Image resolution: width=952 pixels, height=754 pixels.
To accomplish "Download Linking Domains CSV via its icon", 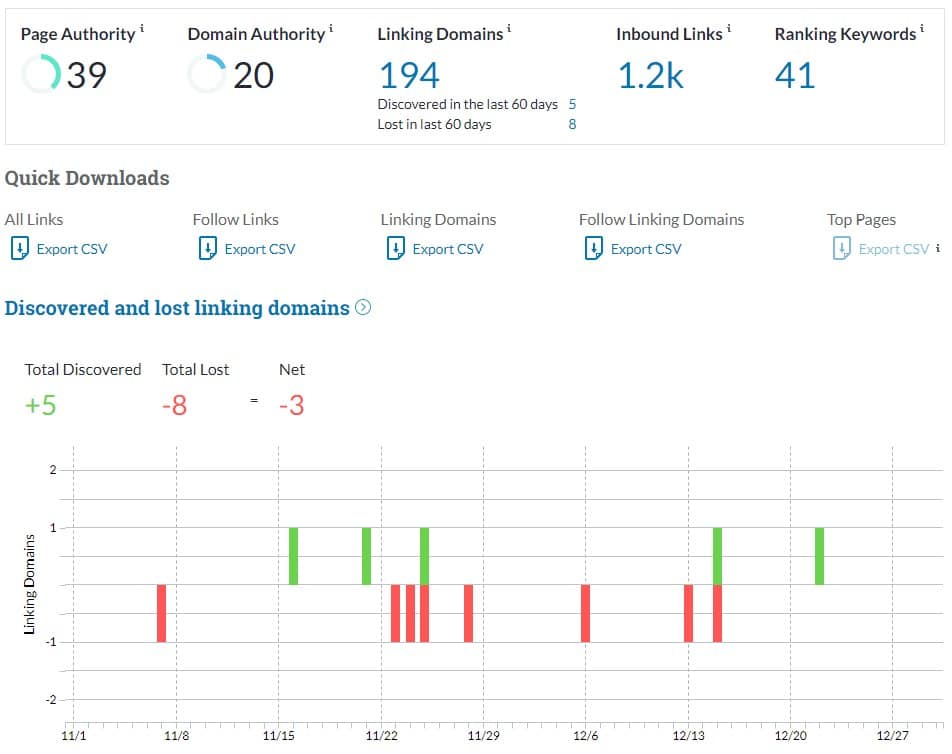I will pyautogui.click(x=396, y=248).
